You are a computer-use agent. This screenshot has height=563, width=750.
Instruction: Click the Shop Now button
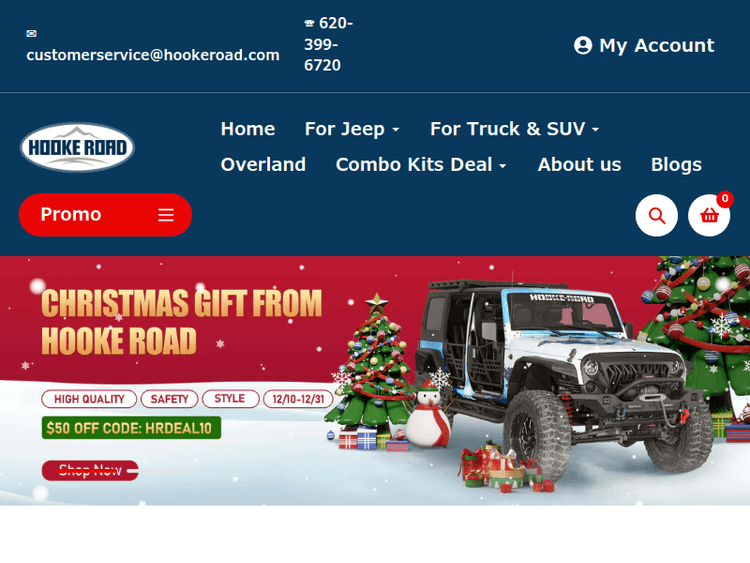click(90, 471)
